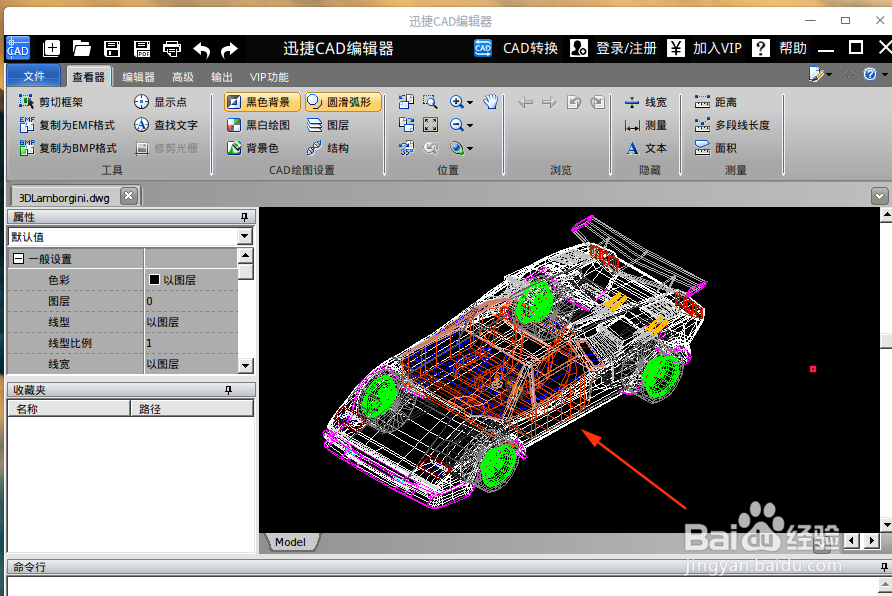Image resolution: width=892 pixels, height=596 pixels.
Task: Close the 3DLamborgini.dwg tab
Action: point(129,196)
